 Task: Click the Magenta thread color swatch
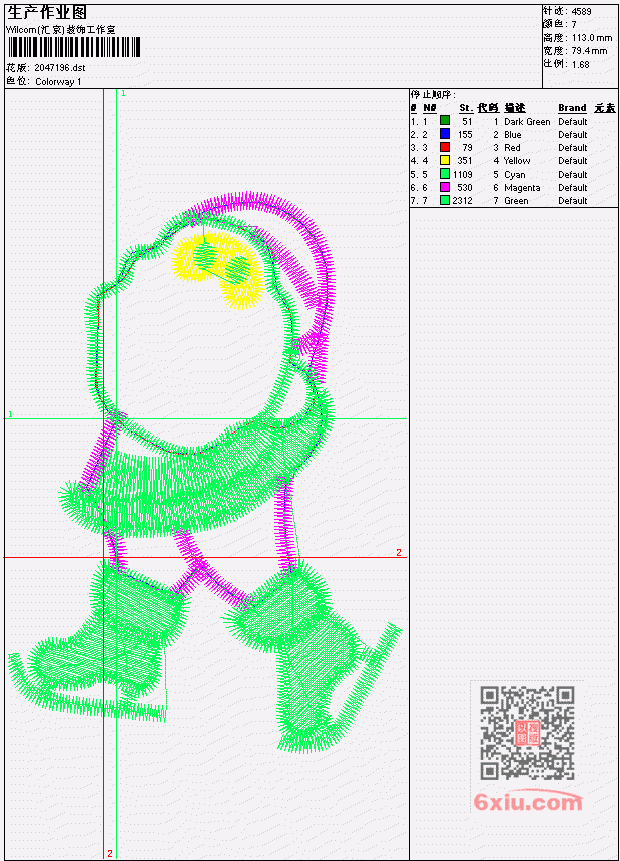445,187
